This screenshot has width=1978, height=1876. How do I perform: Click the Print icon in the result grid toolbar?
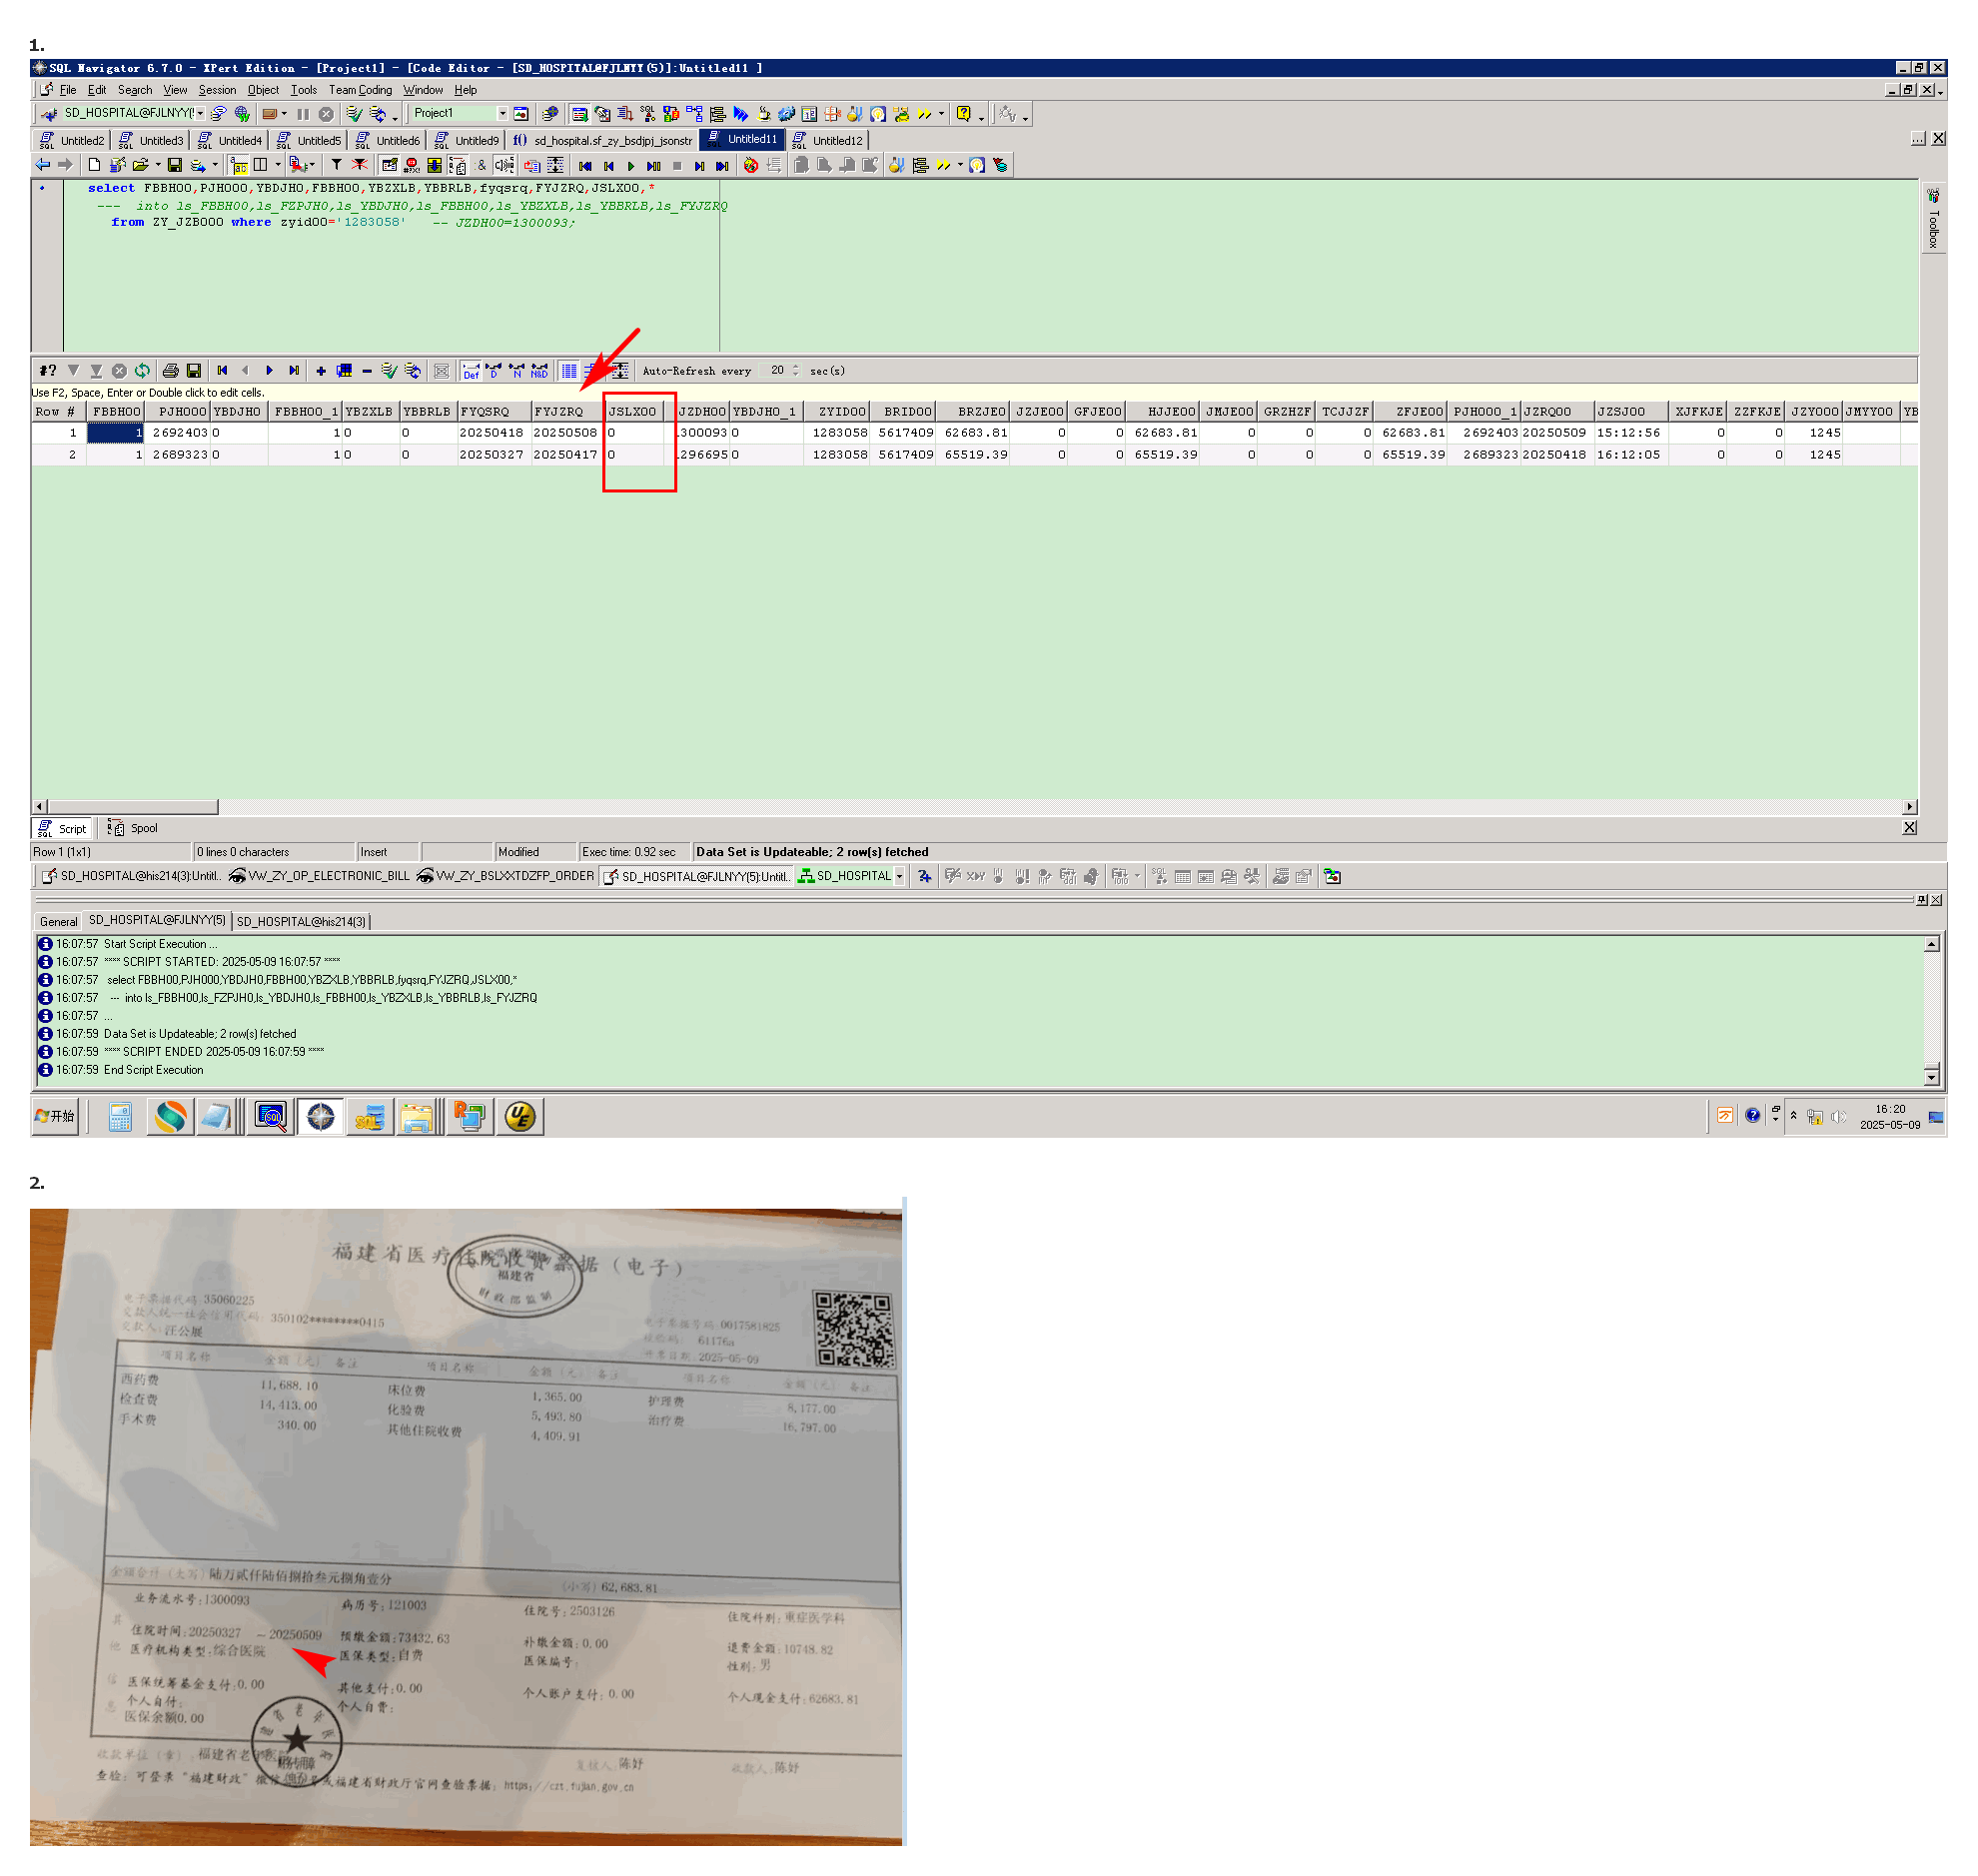170,371
